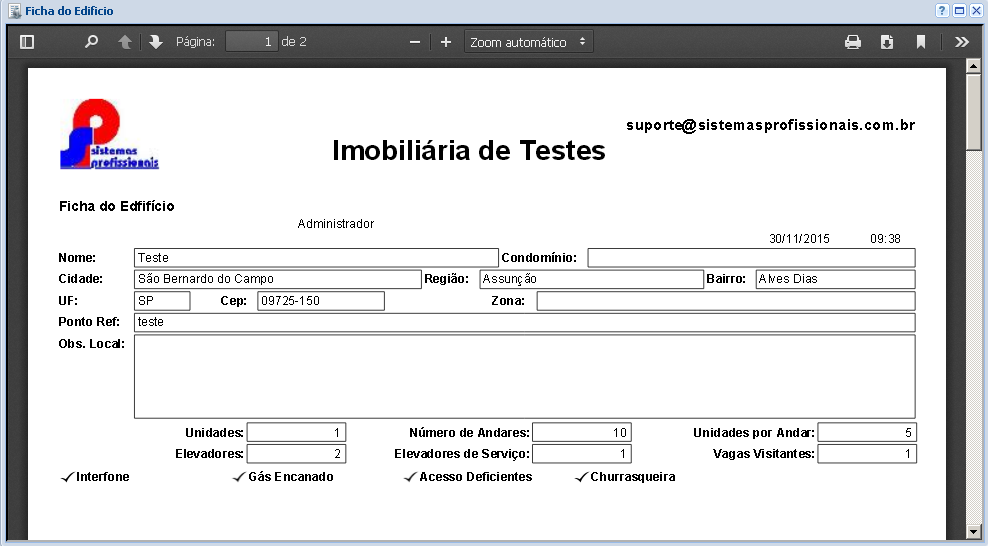The width and height of the screenshot is (988, 546).
Task: Print the document using printer icon
Action: 853,42
